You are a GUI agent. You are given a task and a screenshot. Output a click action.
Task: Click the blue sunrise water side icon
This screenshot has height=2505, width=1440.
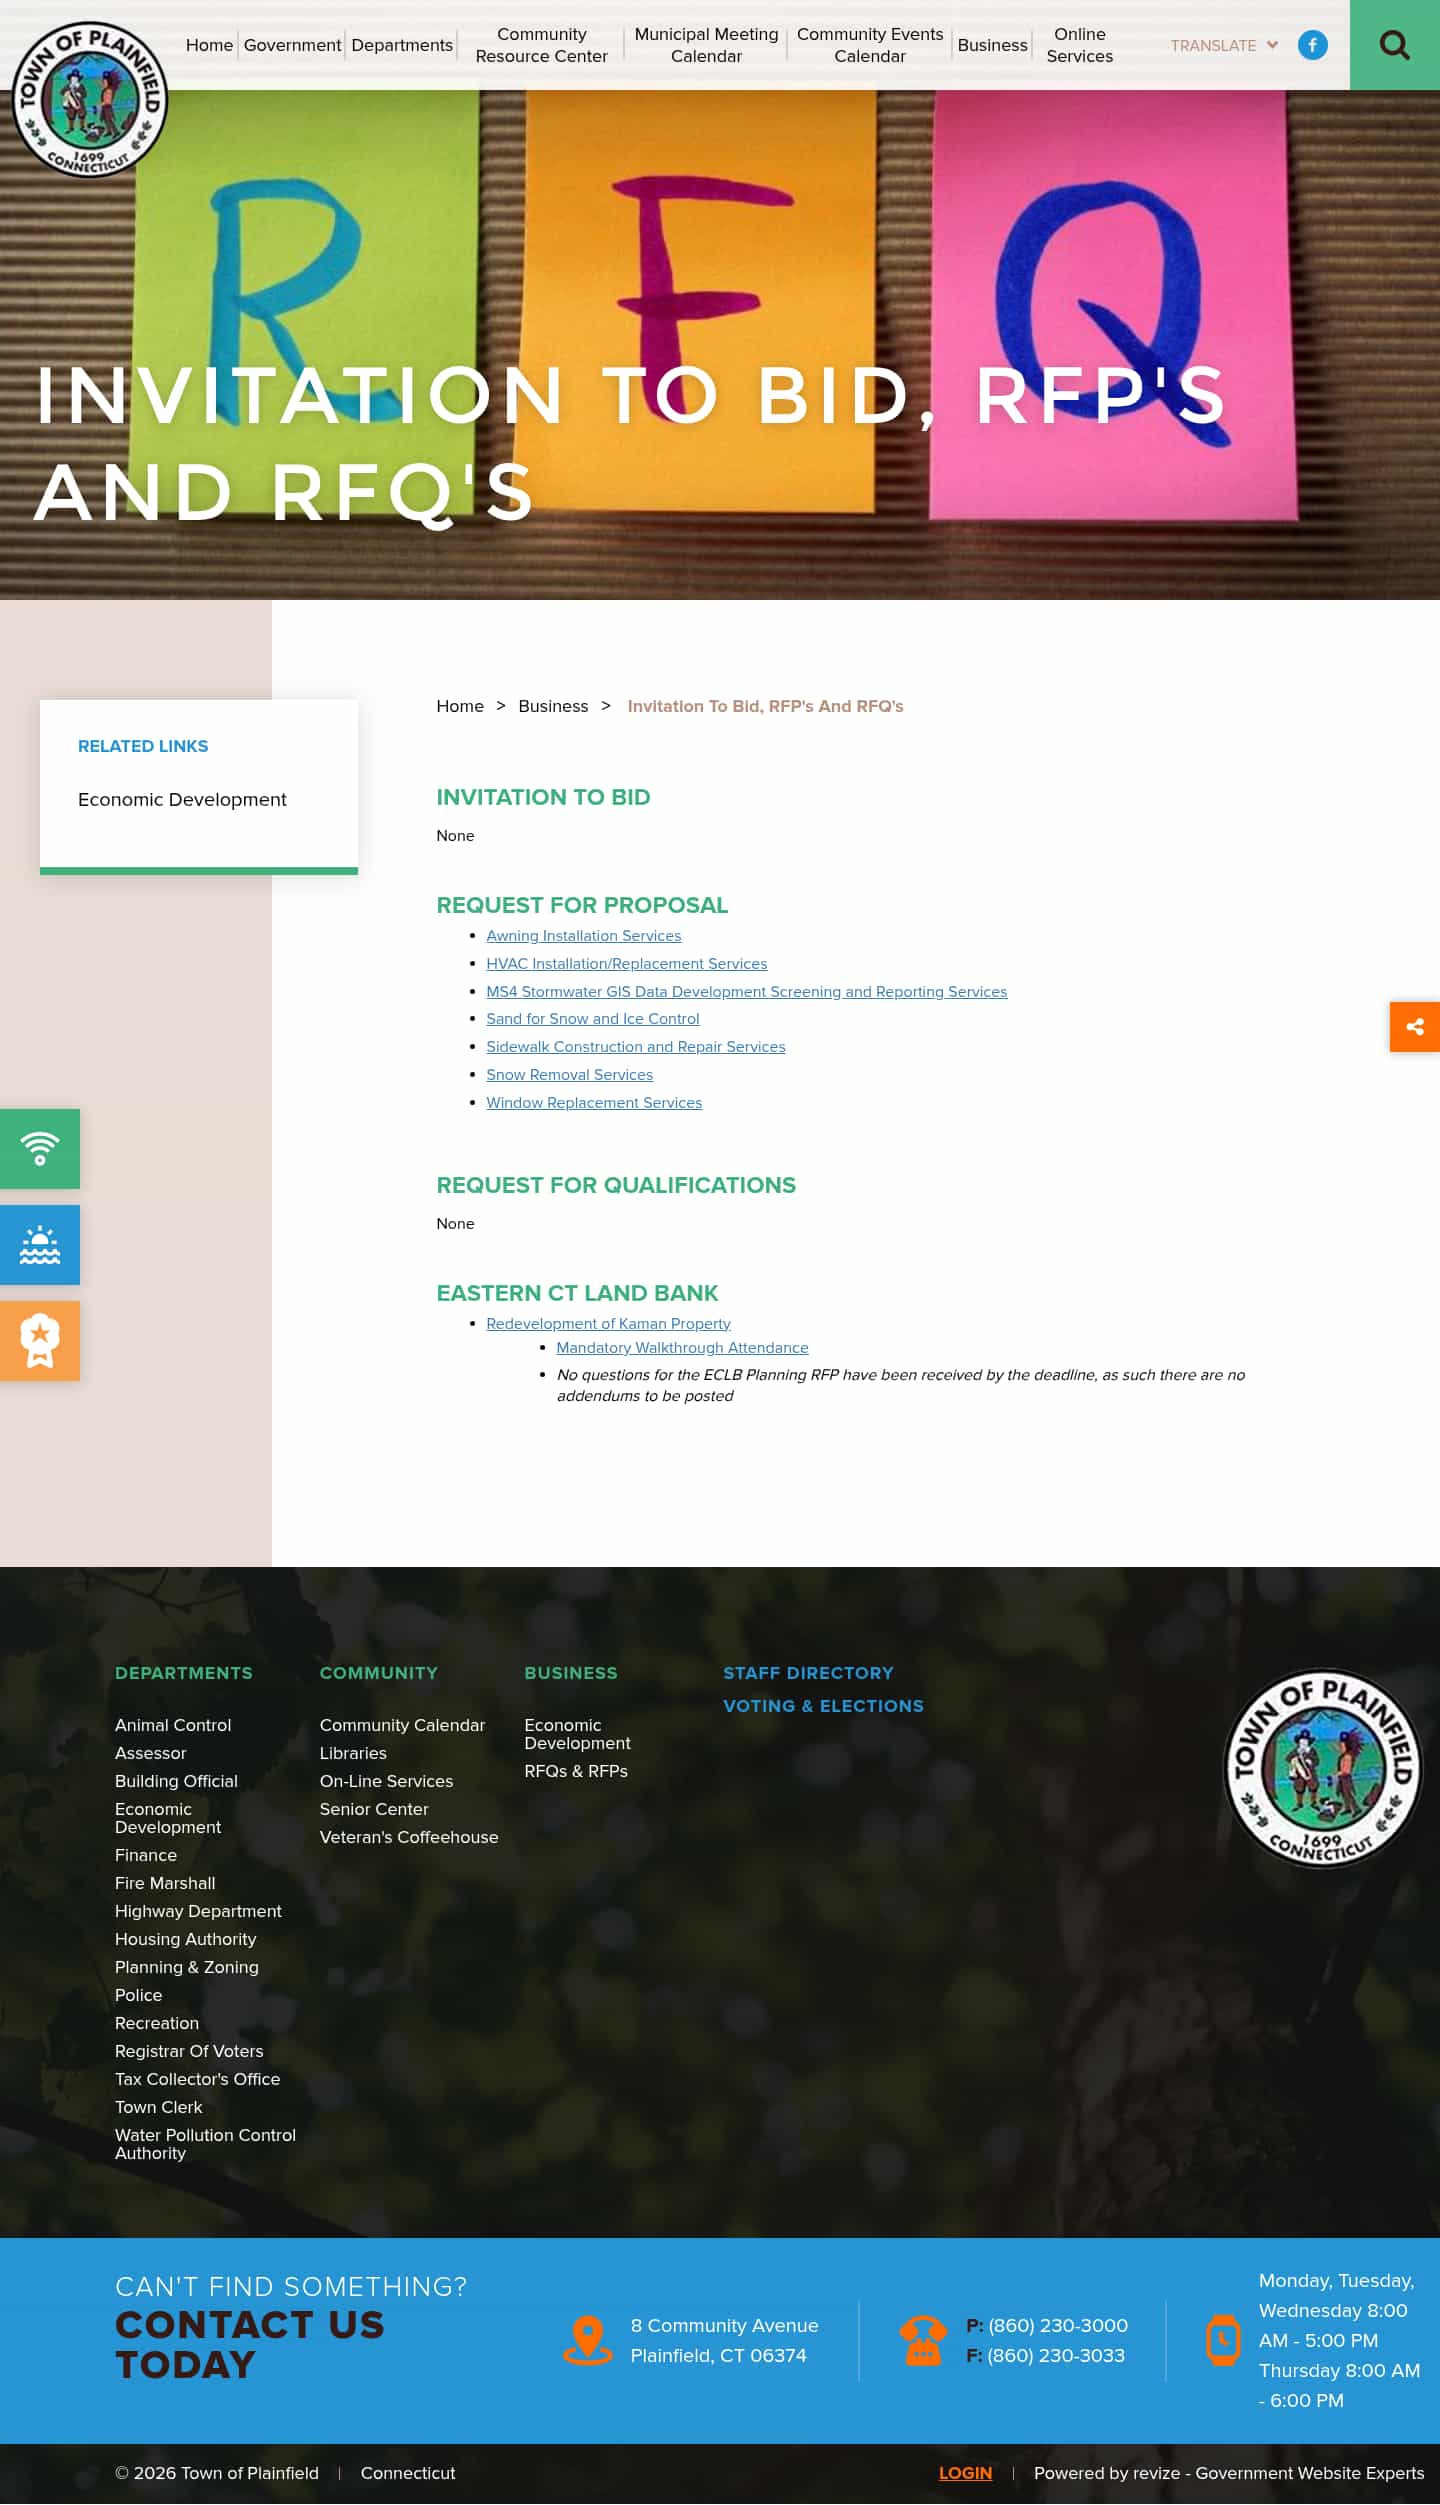(x=40, y=1245)
